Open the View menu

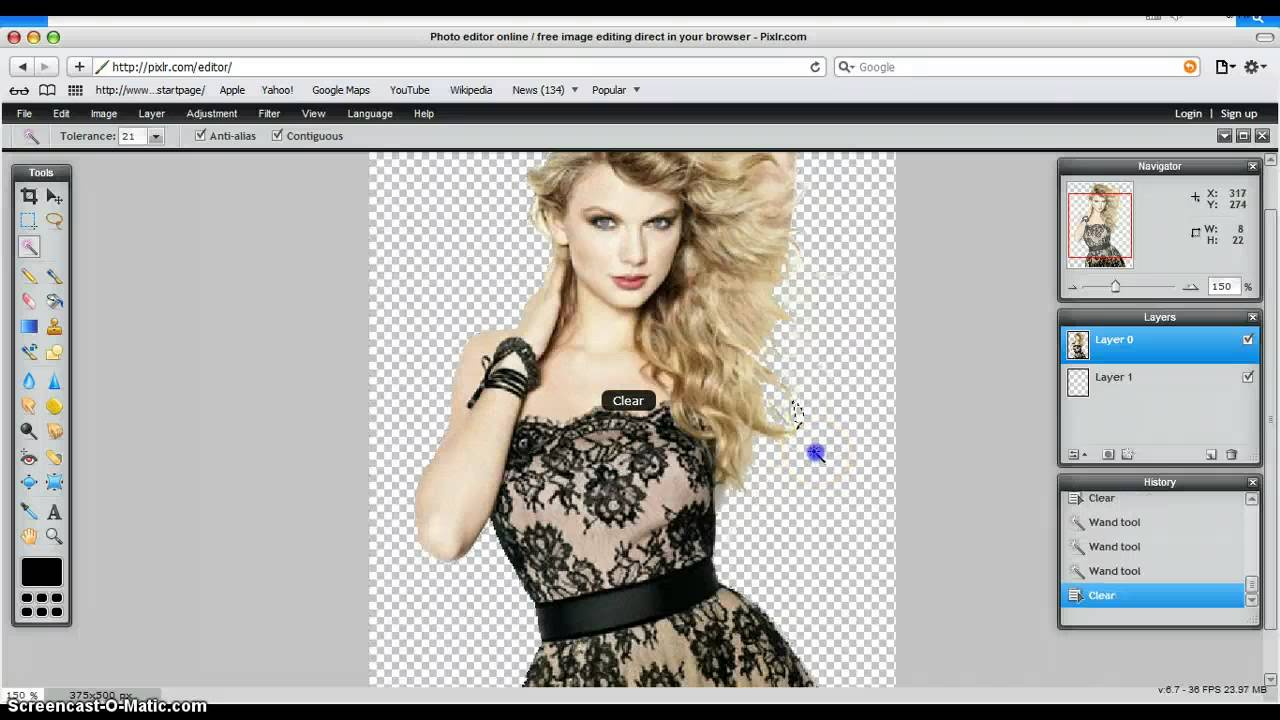tap(314, 114)
